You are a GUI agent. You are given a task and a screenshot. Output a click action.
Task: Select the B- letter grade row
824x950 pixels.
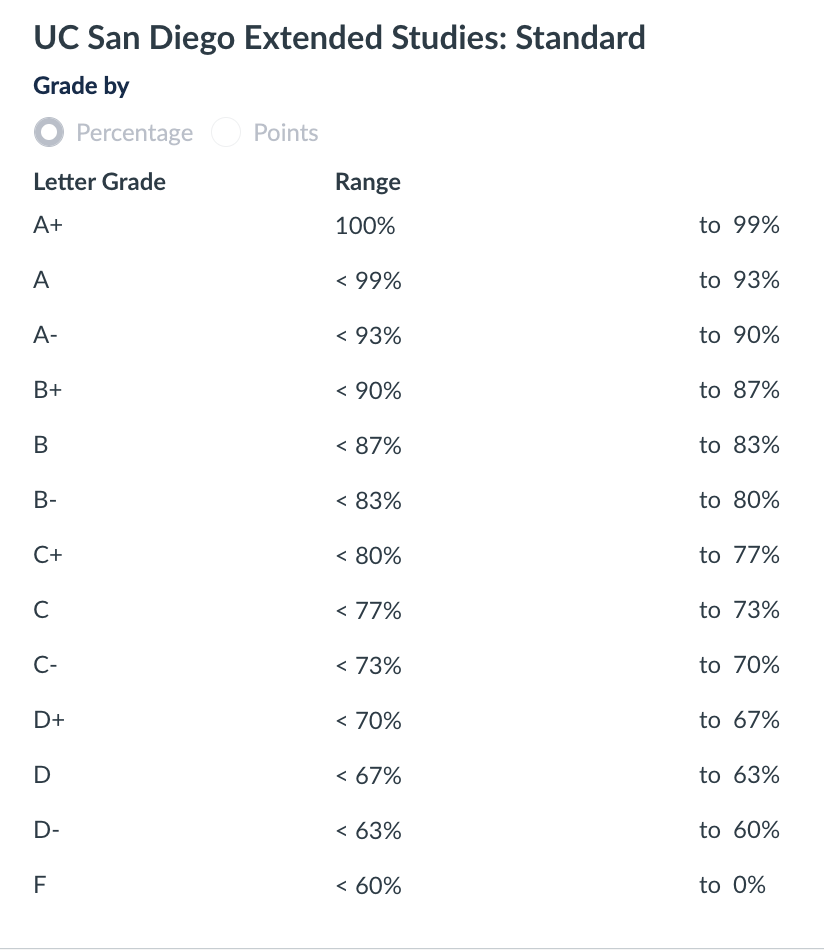click(x=44, y=500)
